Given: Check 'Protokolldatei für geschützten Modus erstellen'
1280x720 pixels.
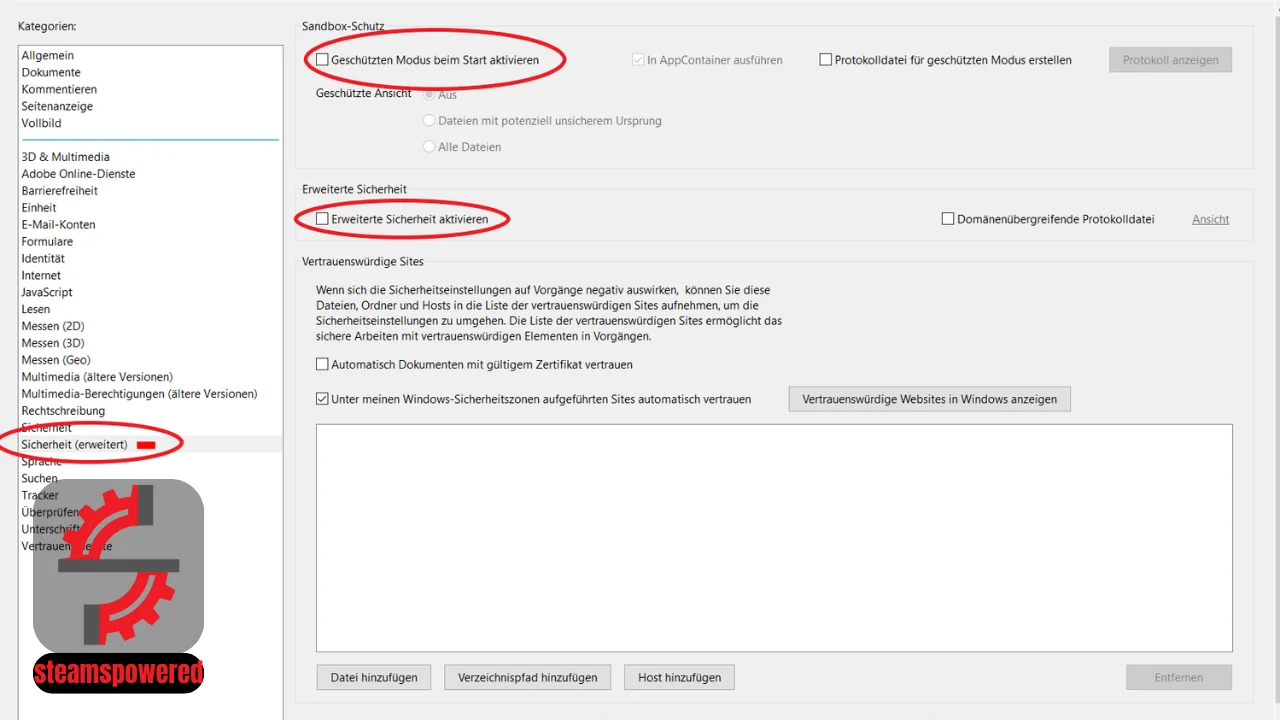Looking at the screenshot, I should (x=826, y=60).
